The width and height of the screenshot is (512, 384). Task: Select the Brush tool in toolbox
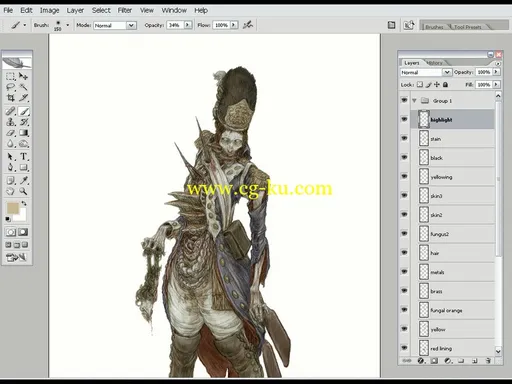click(x=23, y=111)
